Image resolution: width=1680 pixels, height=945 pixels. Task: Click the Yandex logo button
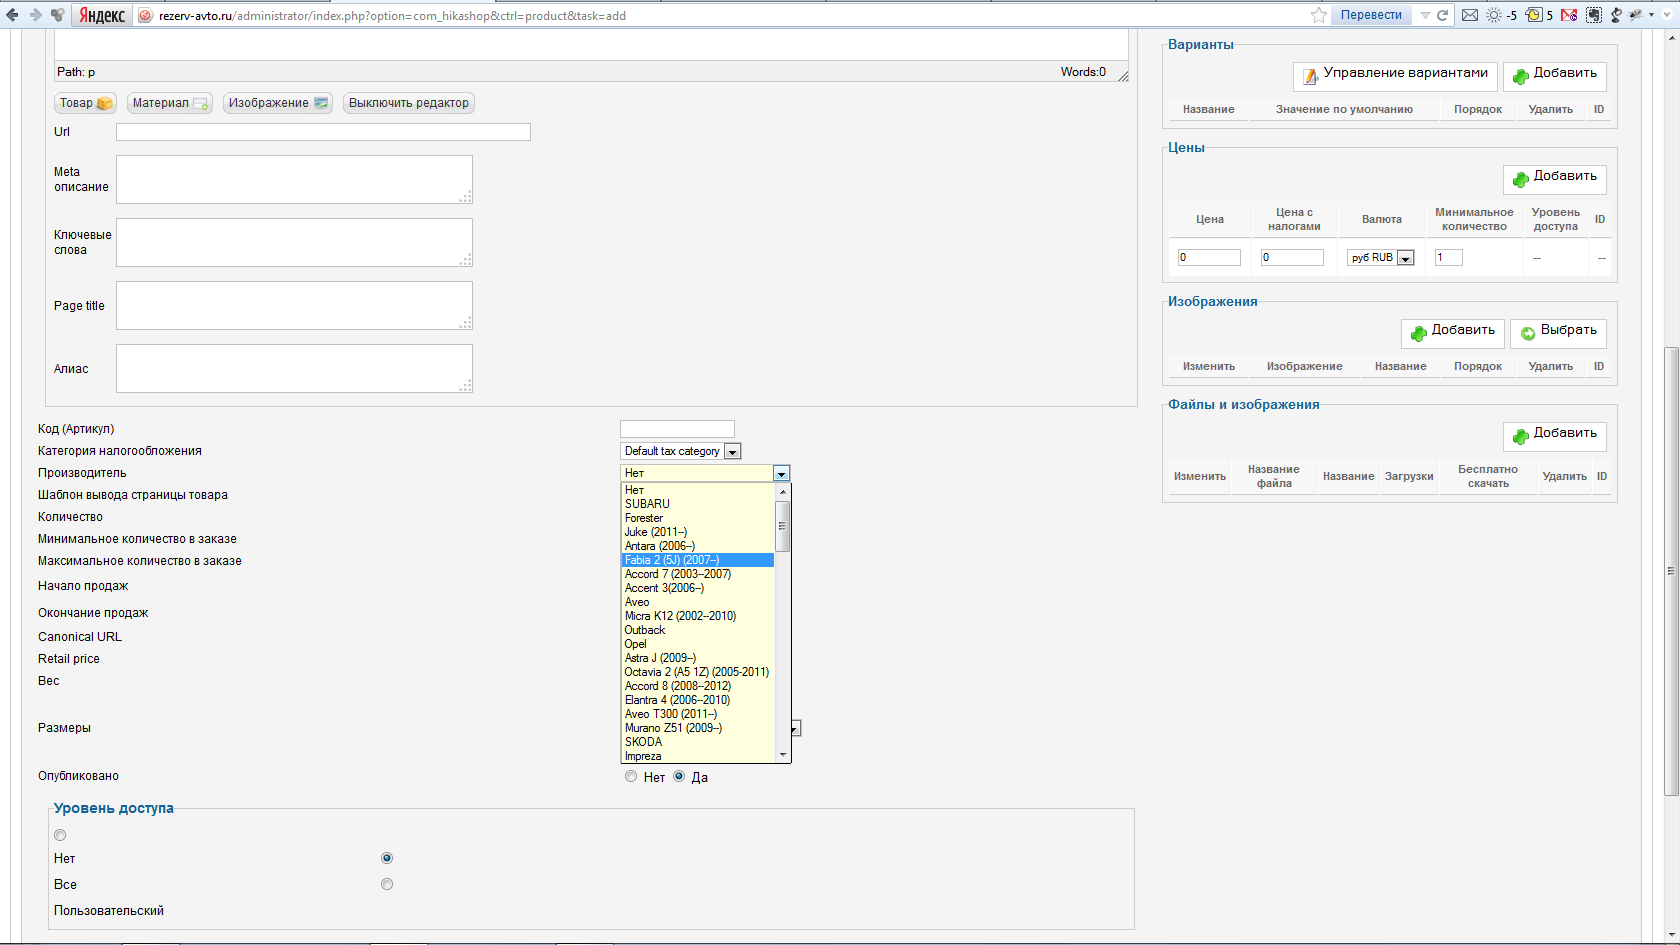point(102,15)
